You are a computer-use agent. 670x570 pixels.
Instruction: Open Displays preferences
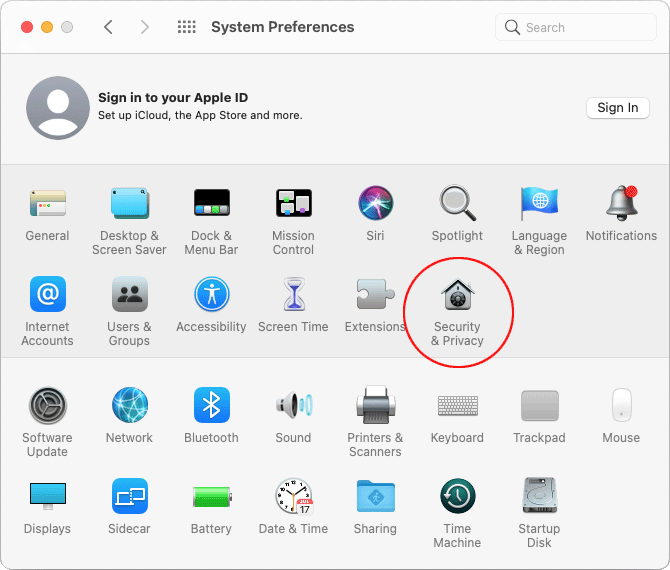click(x=47, y=496)
